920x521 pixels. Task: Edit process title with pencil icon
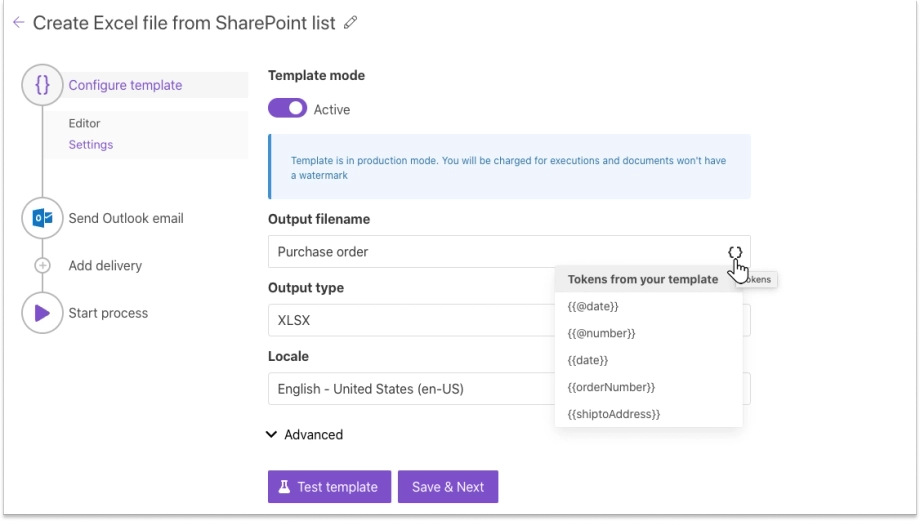click(350, 23)
